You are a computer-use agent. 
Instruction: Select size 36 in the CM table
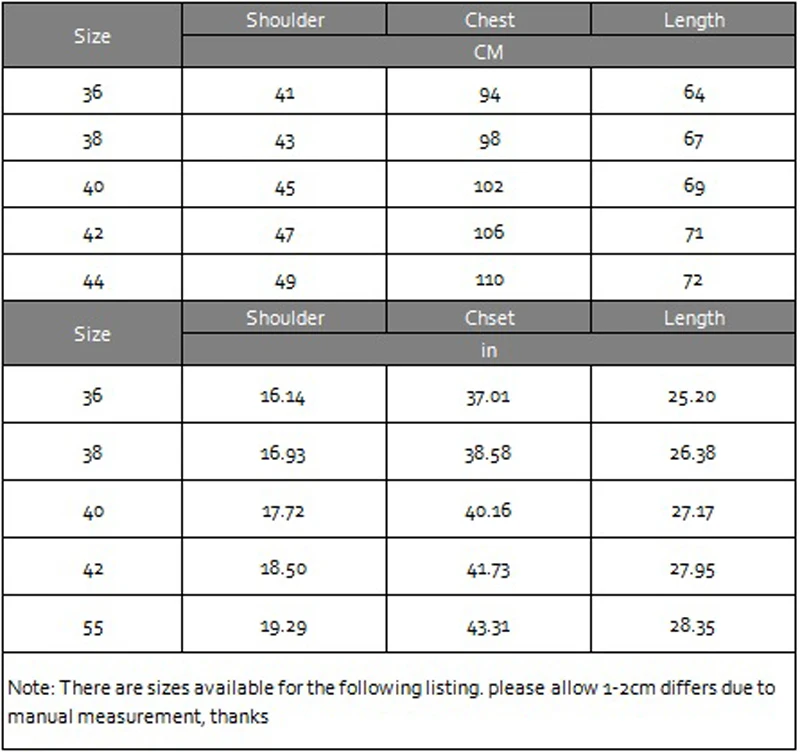[x=92, y=92]
